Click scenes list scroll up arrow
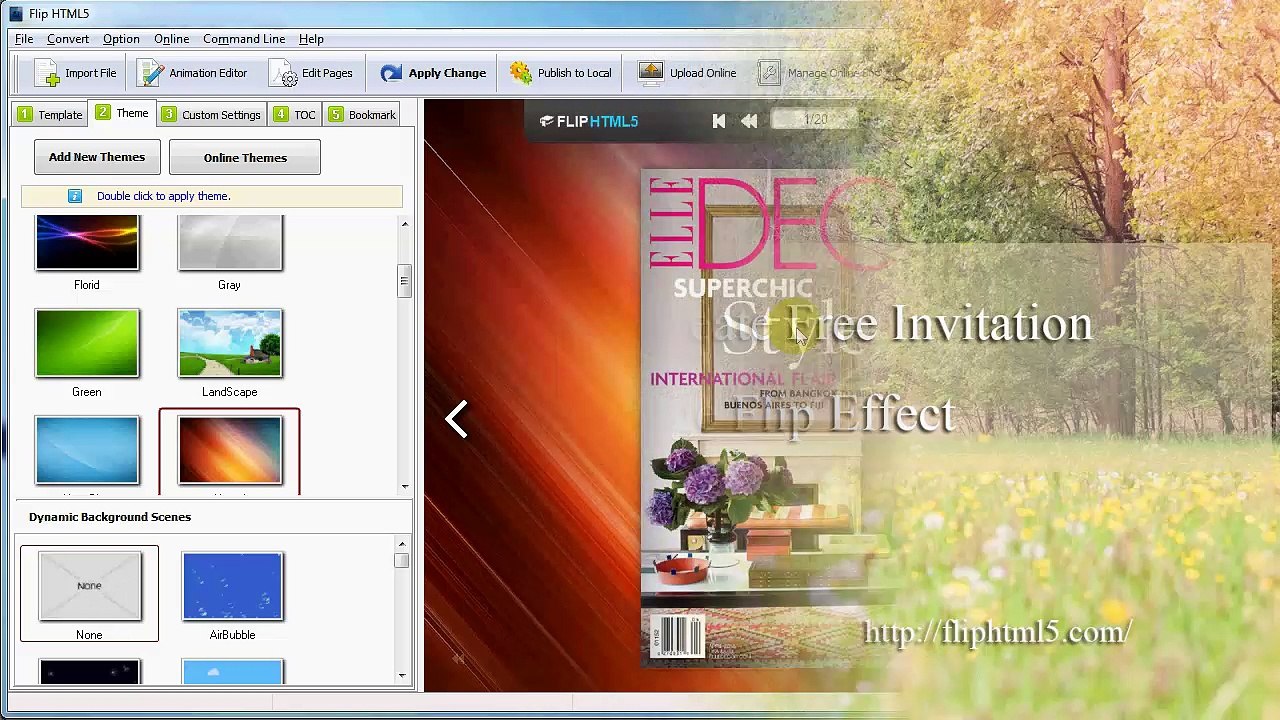1280x720 pixels. click(402, 545)
